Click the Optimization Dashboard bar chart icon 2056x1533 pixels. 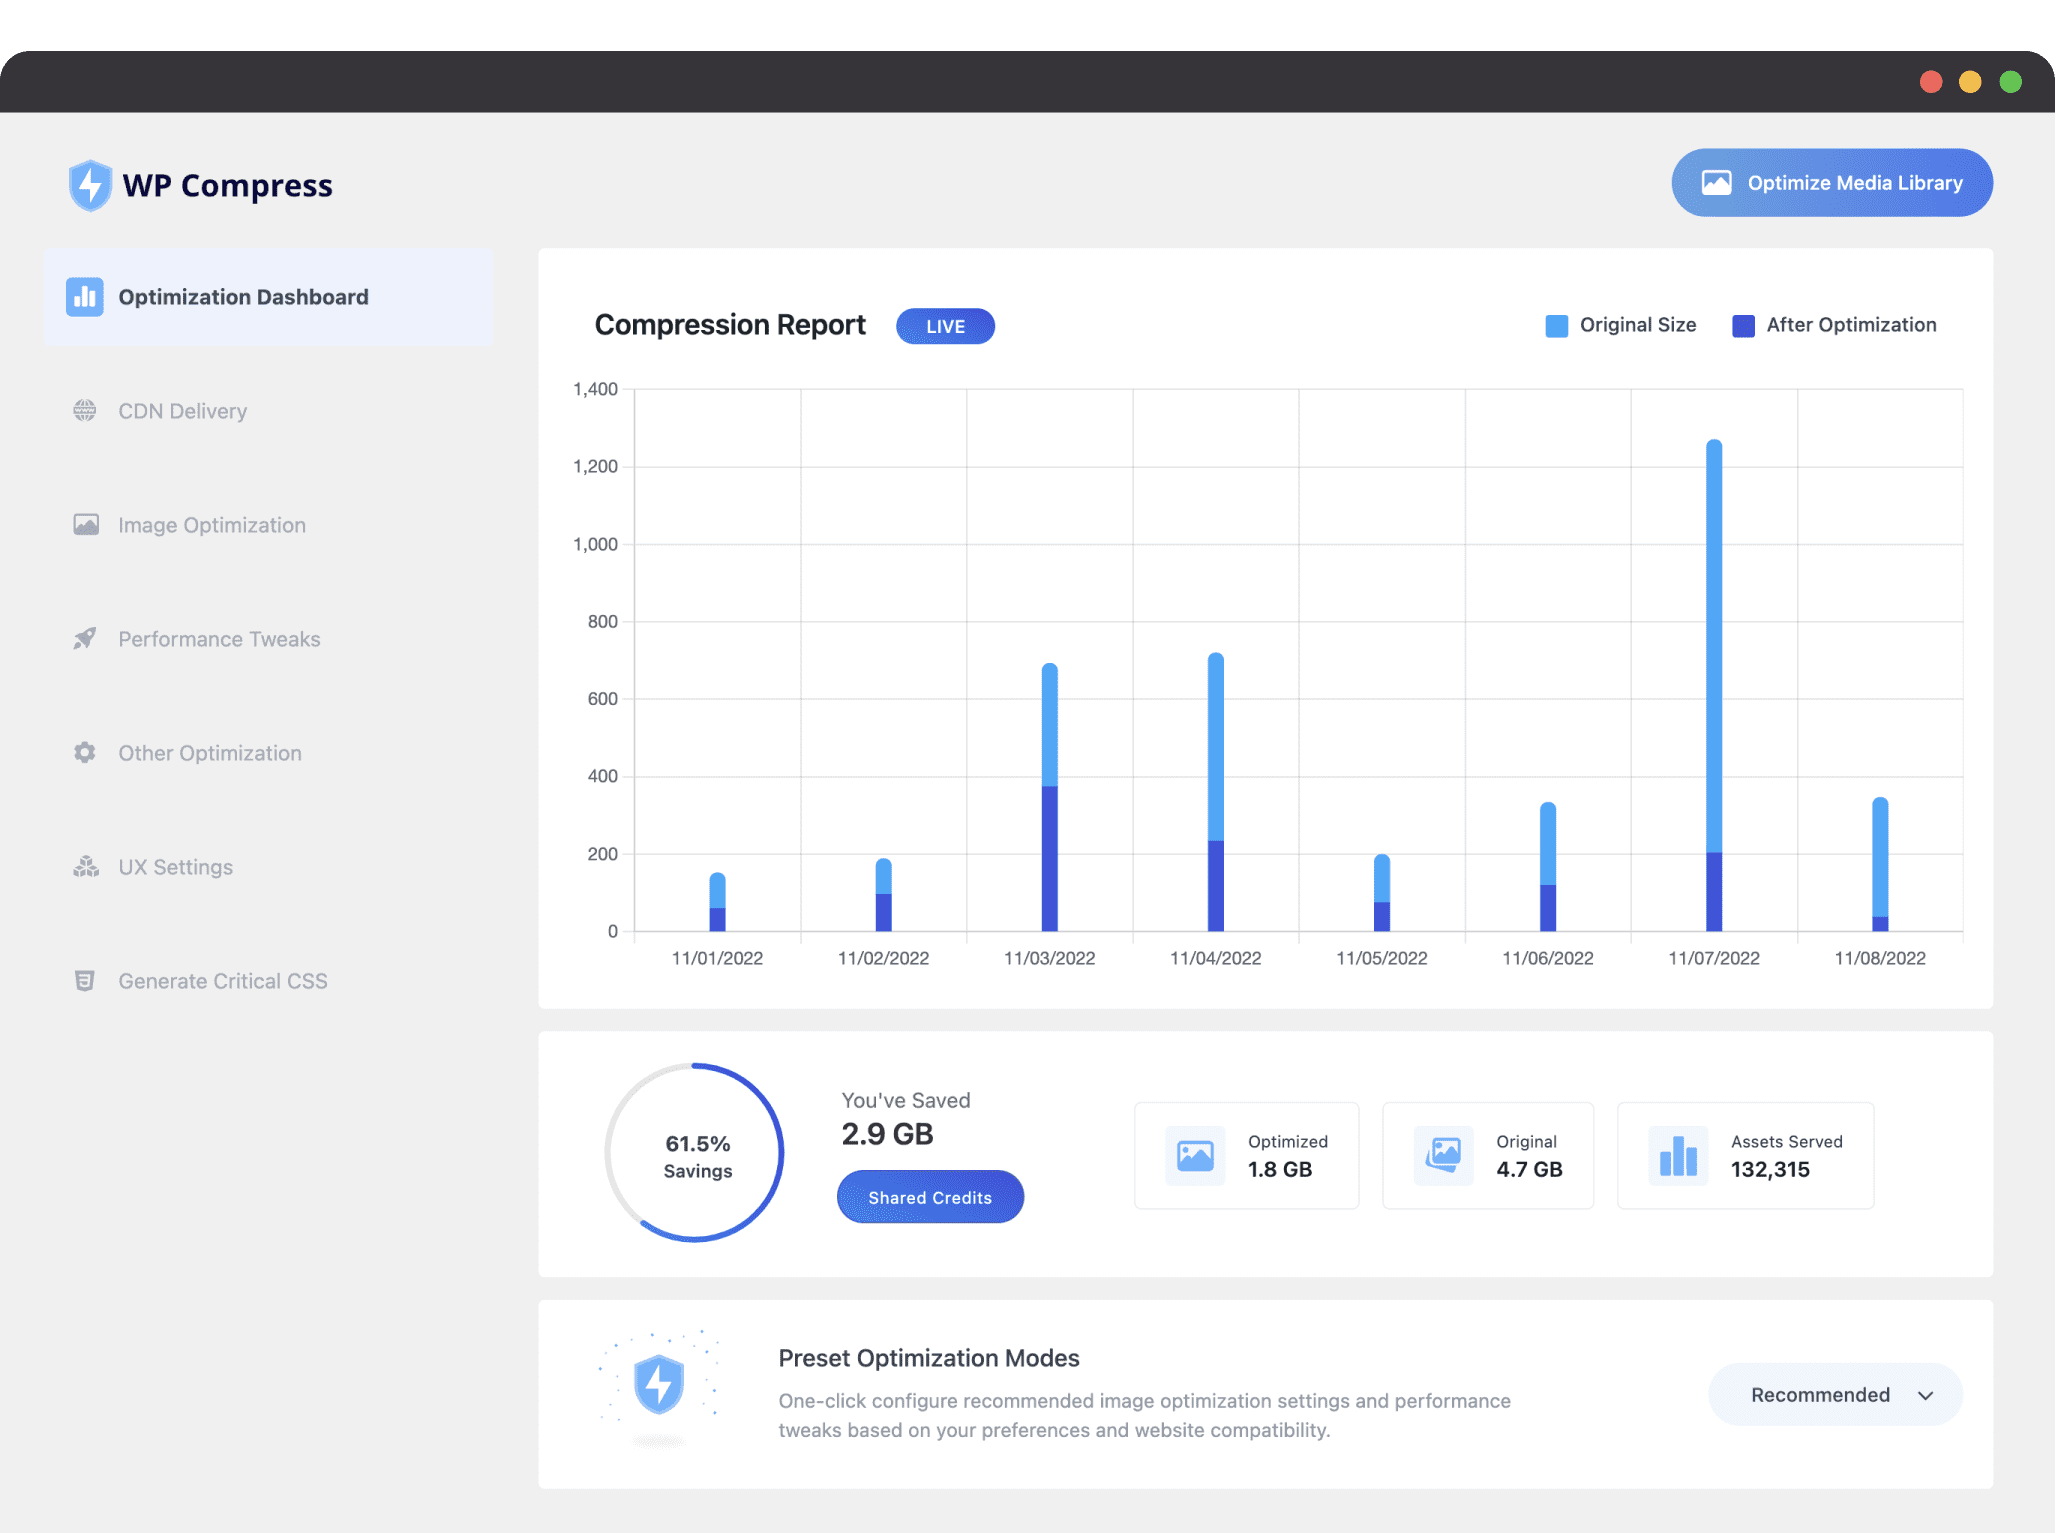[x=84, y=296]
